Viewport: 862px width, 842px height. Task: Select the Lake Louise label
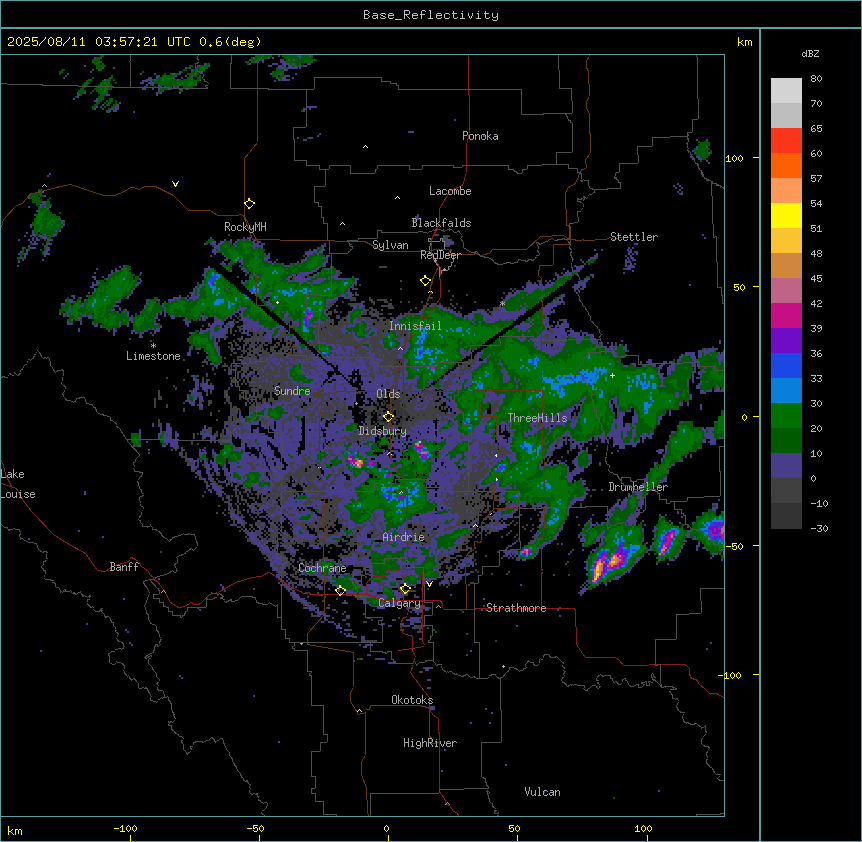18,484
